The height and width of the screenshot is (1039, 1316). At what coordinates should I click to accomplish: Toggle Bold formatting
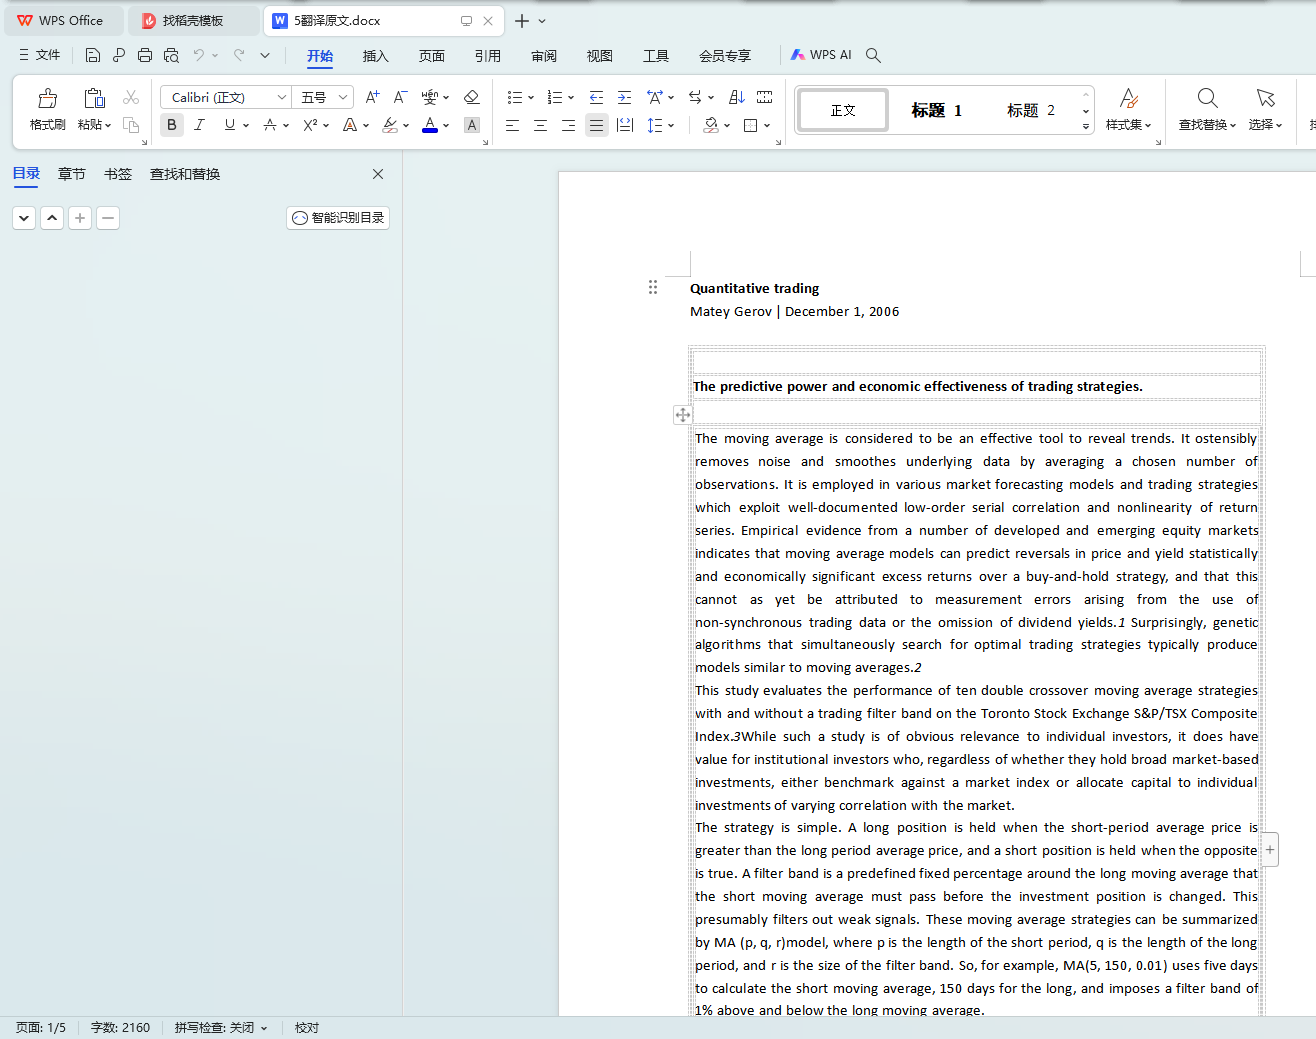pyautogui.click(x=172, y=125)
